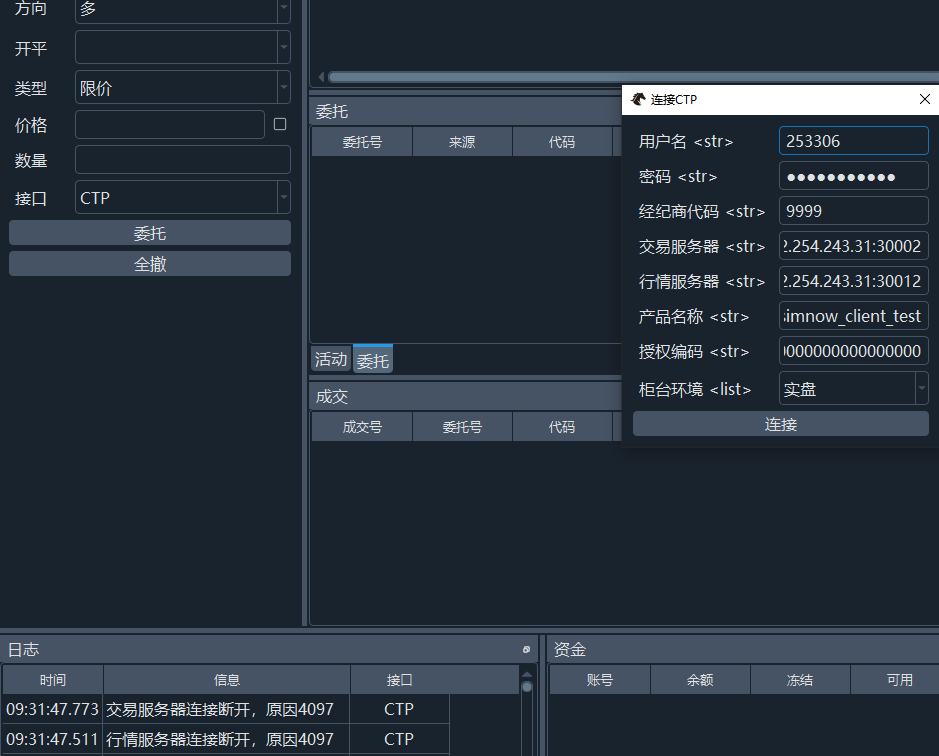Click the 委托 button under the 接口 field
The height and width of the screenshot is (756, 939).
pyautogui.click(x=150, y=233)
